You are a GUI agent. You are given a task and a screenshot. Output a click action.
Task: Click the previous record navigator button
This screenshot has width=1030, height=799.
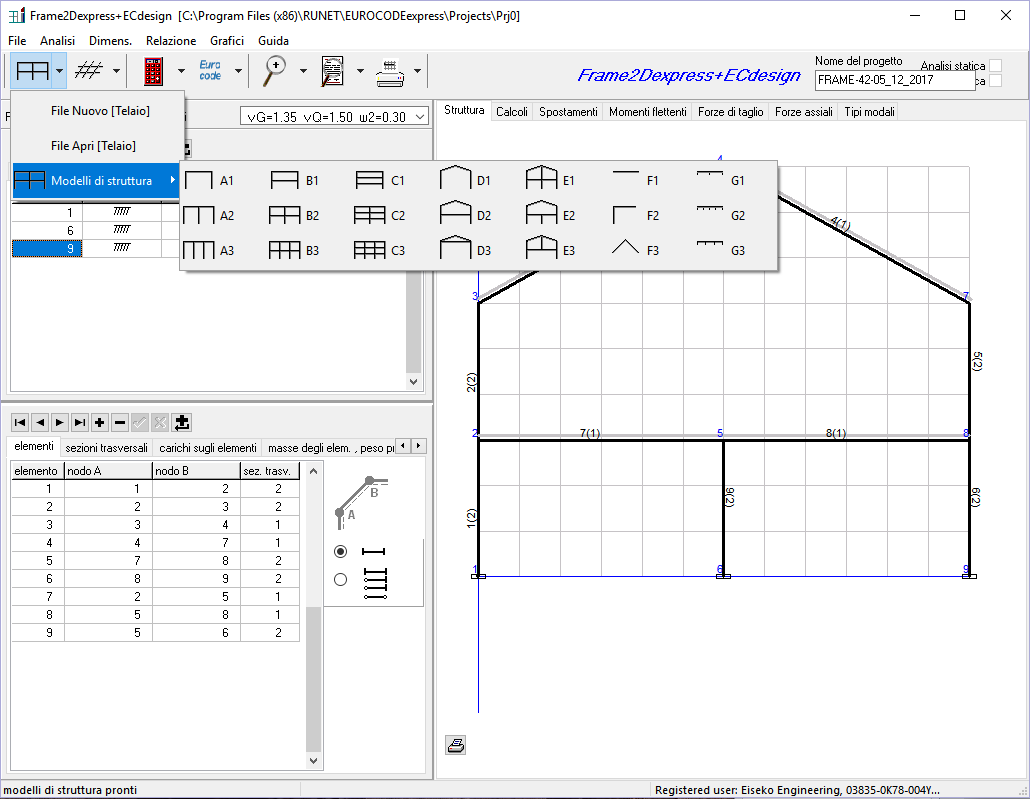click(40, 422)
